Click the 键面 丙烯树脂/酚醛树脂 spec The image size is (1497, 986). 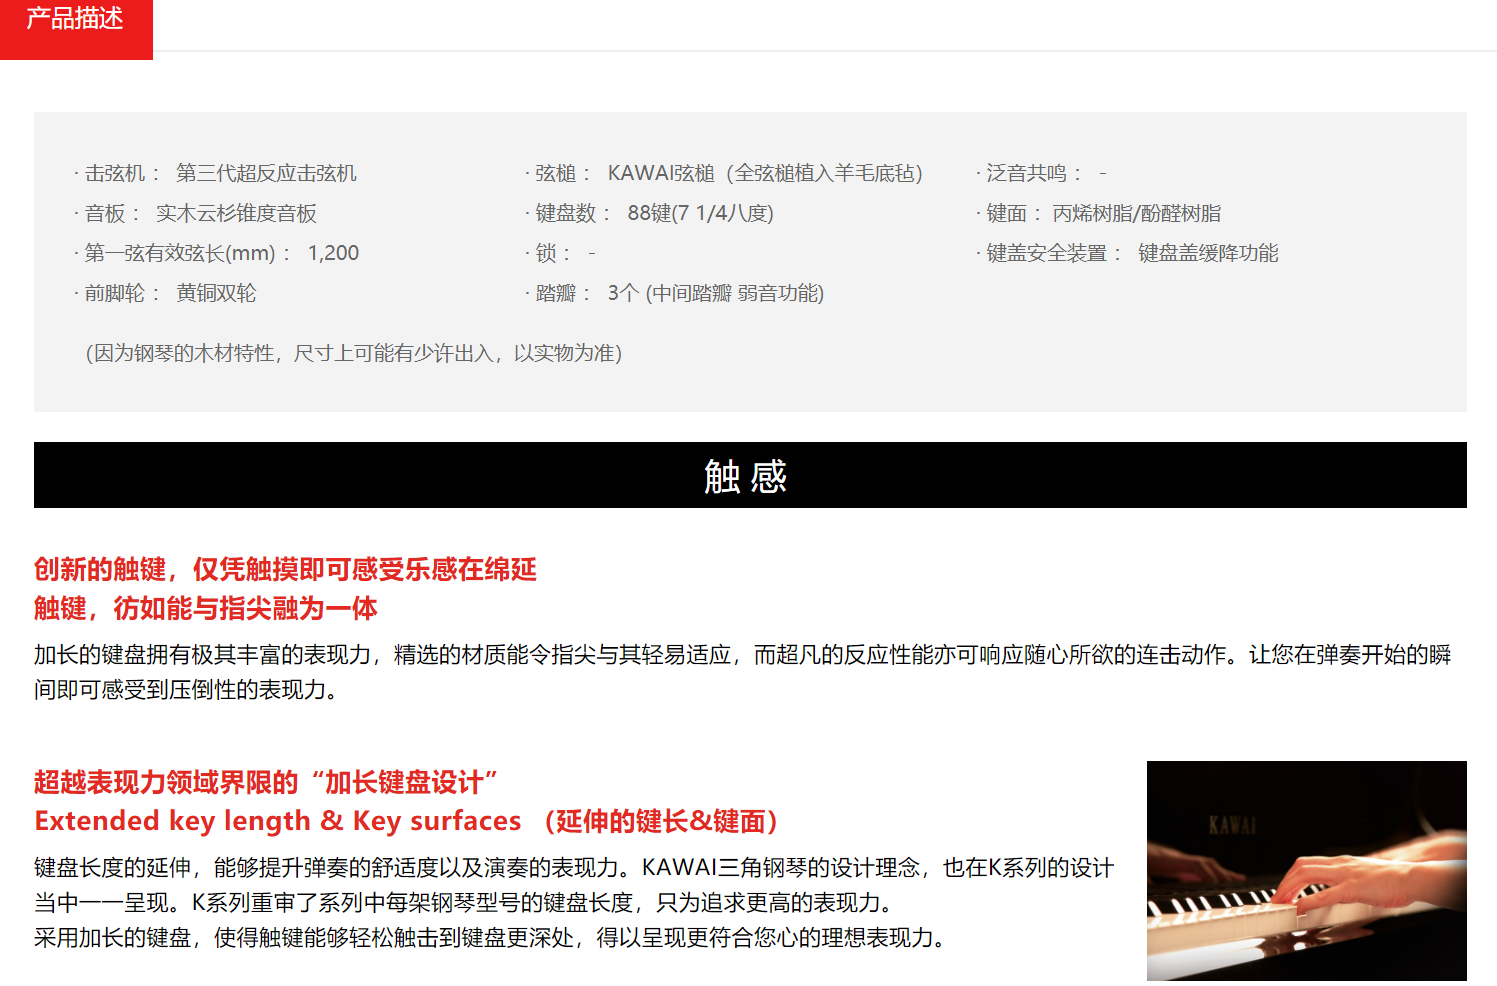tap(1099, 213)
